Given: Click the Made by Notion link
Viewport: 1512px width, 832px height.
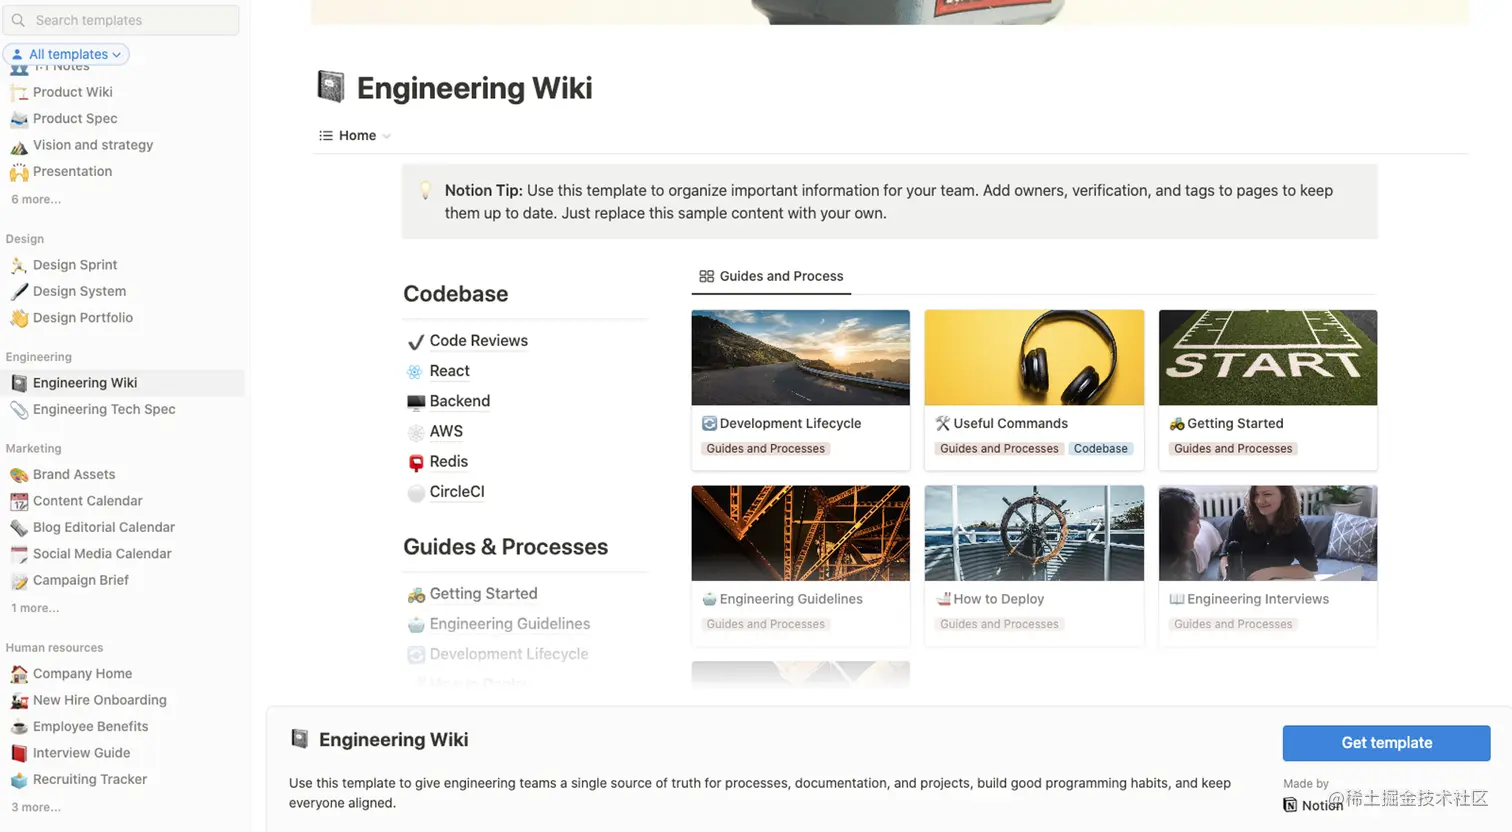Looking at the screenshot, I should [x=1313, y=804].
